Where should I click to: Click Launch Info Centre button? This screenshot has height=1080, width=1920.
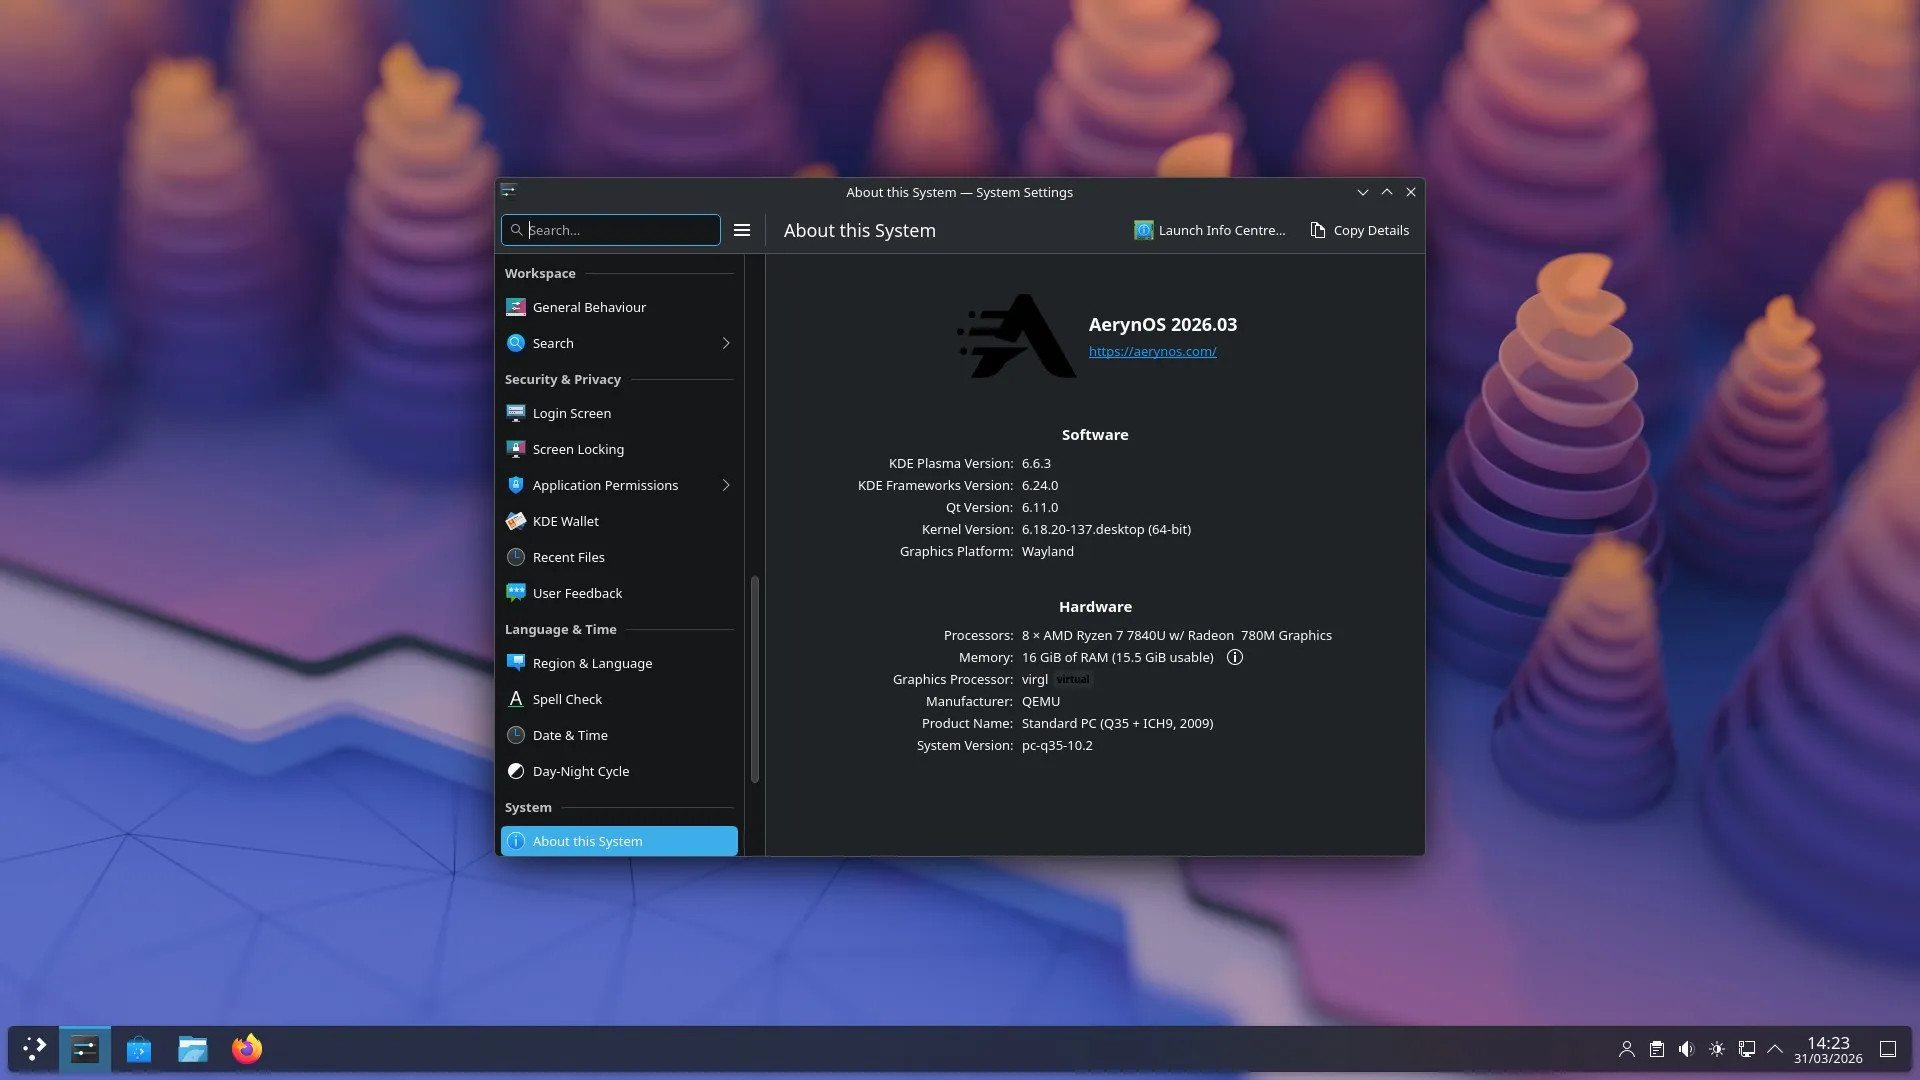click(1210, 230)
